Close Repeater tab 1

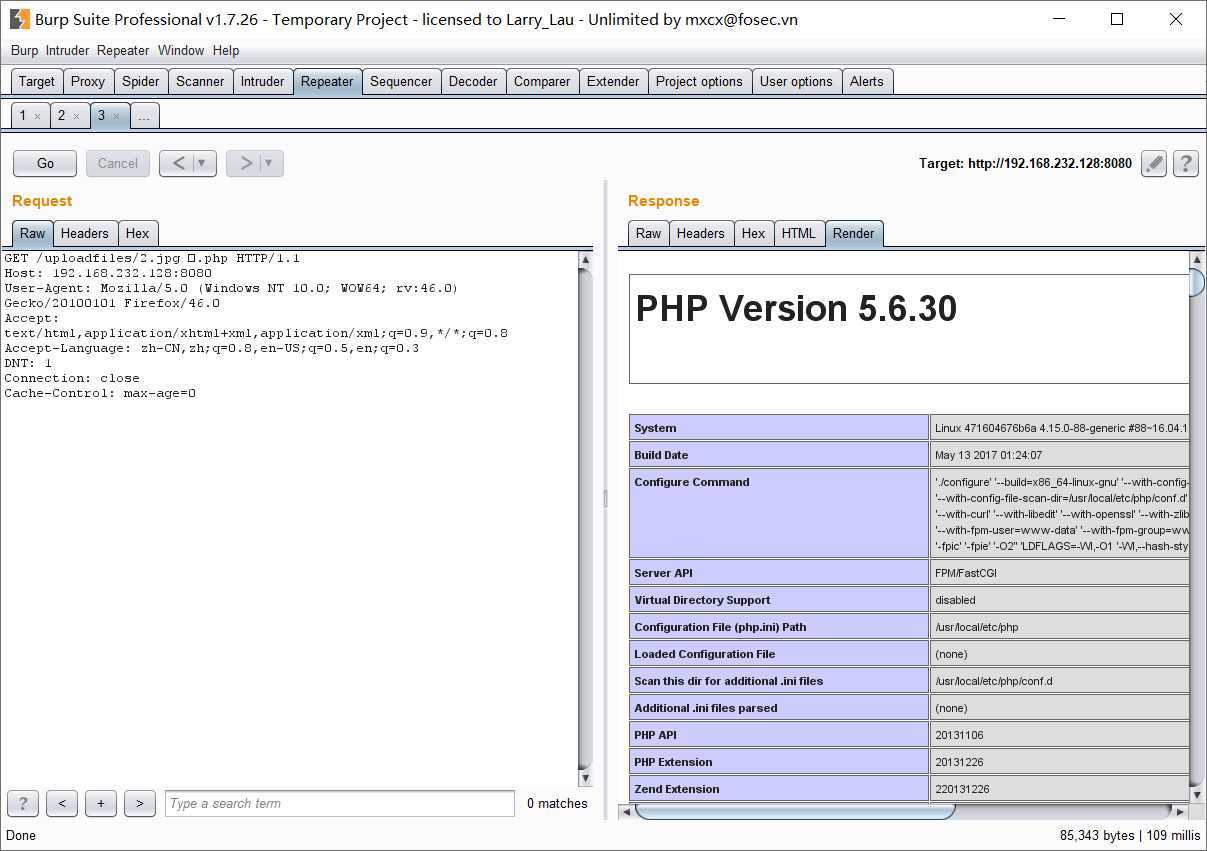tap(38, 117)
